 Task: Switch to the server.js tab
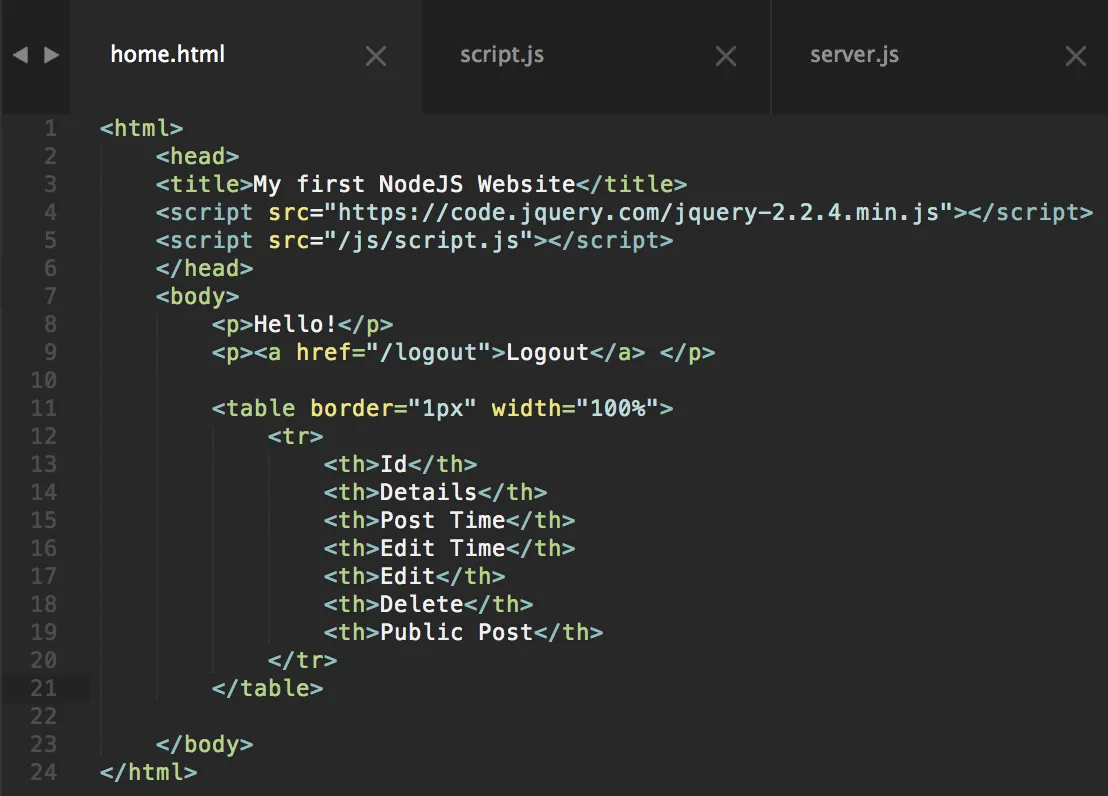click(x=854, y=55)
